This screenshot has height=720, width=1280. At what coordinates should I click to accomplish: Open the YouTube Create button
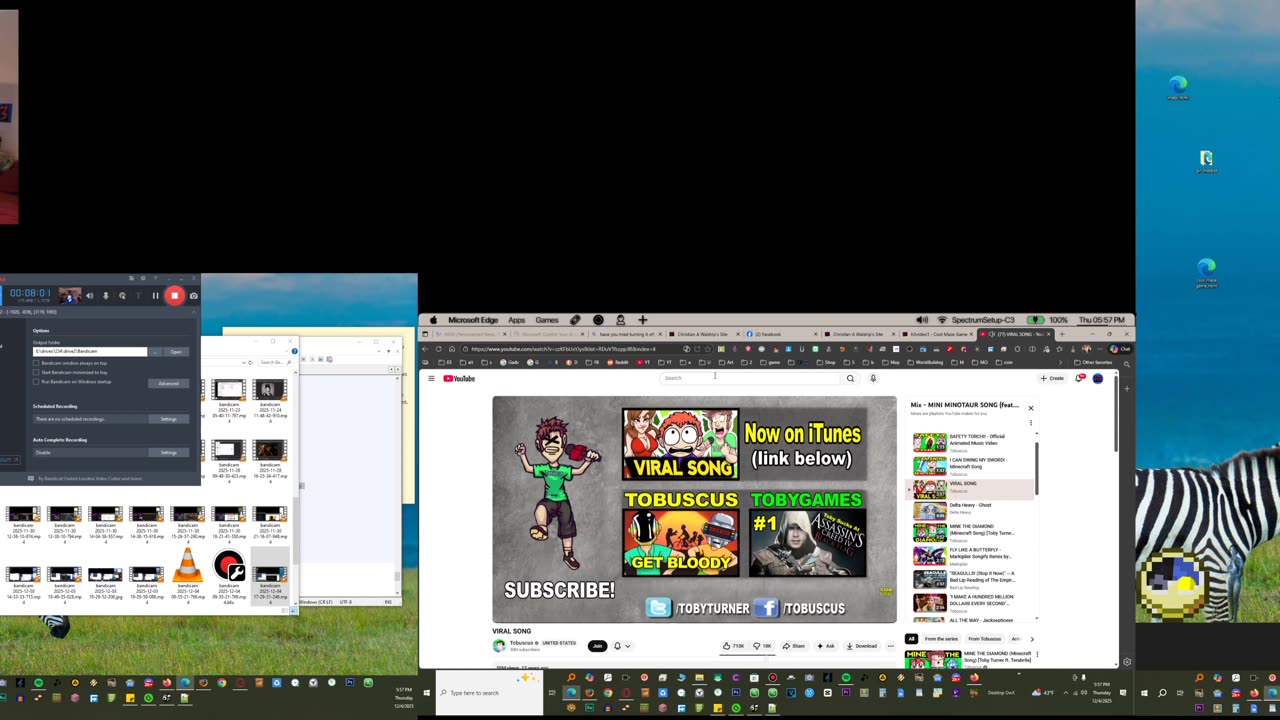pyautogui.click(x=1052, y=378)
